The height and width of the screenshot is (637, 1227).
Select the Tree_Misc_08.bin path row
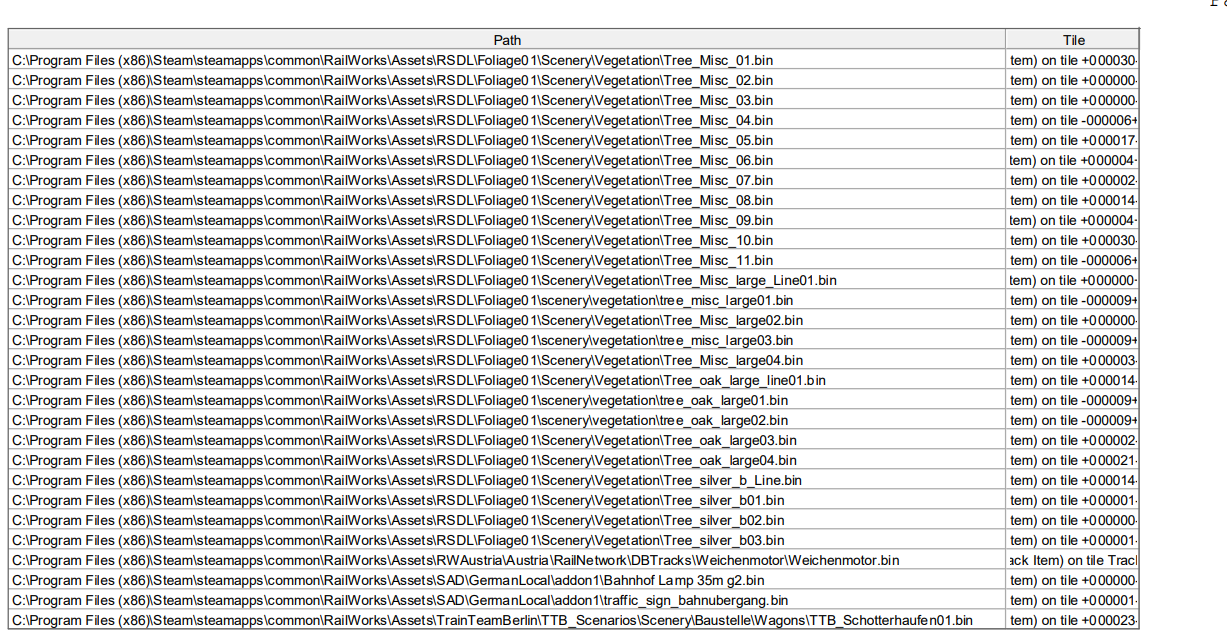coord(507,200)
